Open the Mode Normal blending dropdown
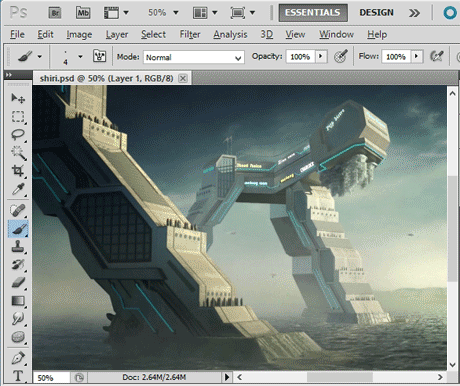Viewport: 460px width, 386px height. coord(194,57)
